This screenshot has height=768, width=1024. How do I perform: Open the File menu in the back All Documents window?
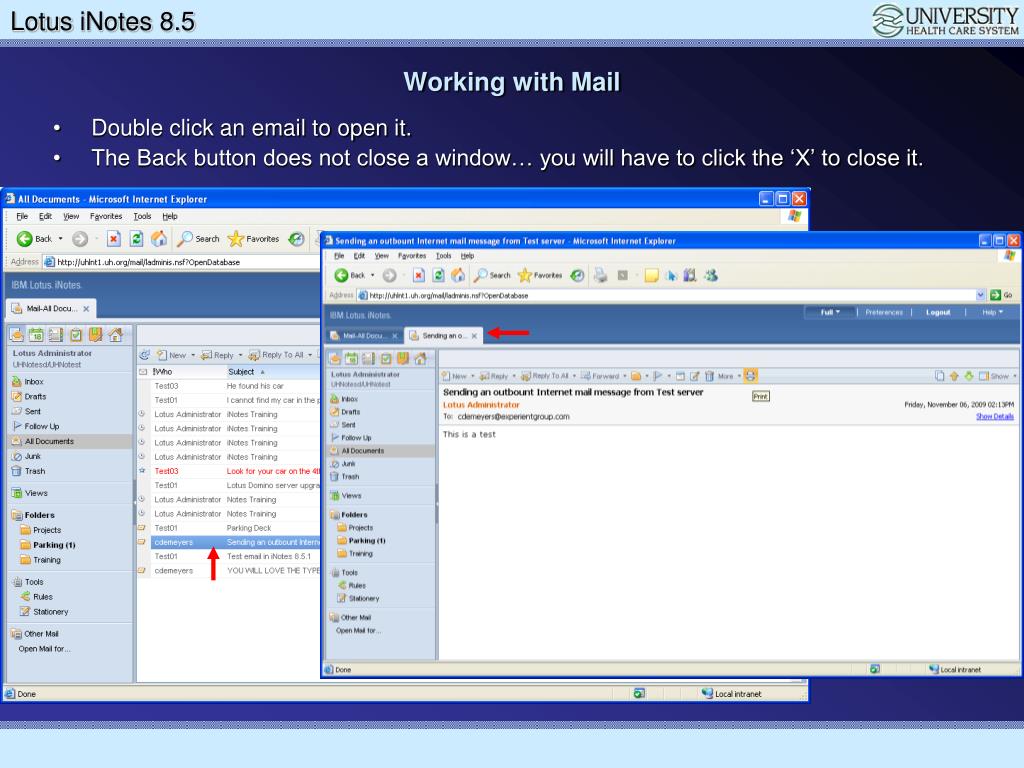tap(22, 216)
